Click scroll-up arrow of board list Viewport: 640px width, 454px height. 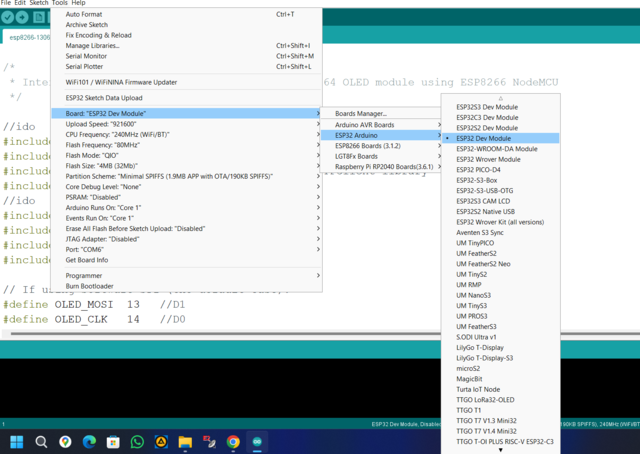coord(500,98)
